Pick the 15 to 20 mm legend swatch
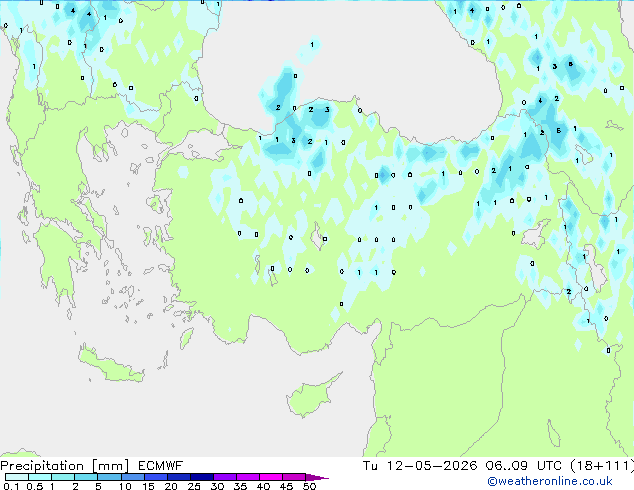634x490 pixels. click(x=156, y=477)
